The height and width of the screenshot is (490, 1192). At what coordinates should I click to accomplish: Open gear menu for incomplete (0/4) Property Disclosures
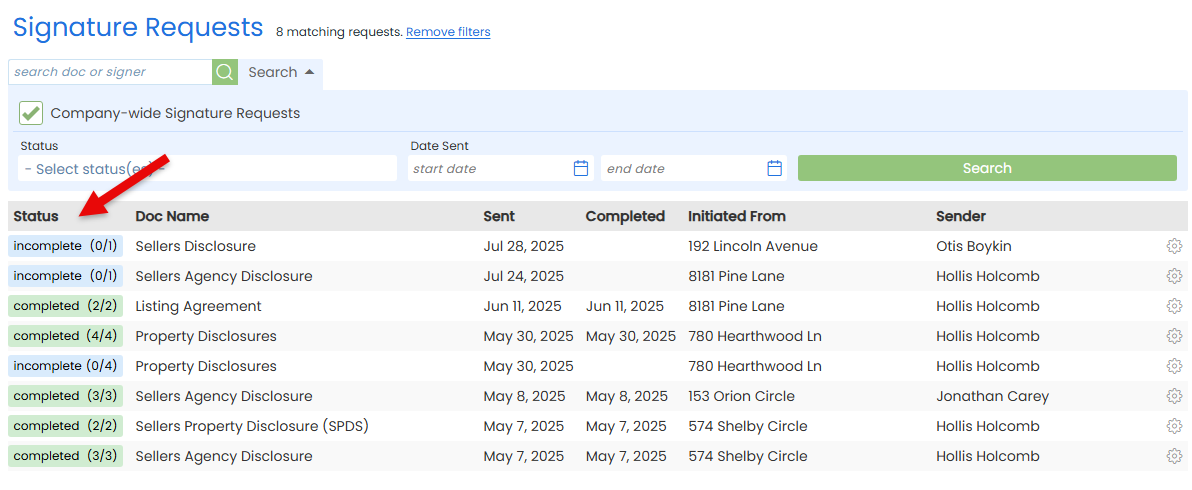[1174, 366]
